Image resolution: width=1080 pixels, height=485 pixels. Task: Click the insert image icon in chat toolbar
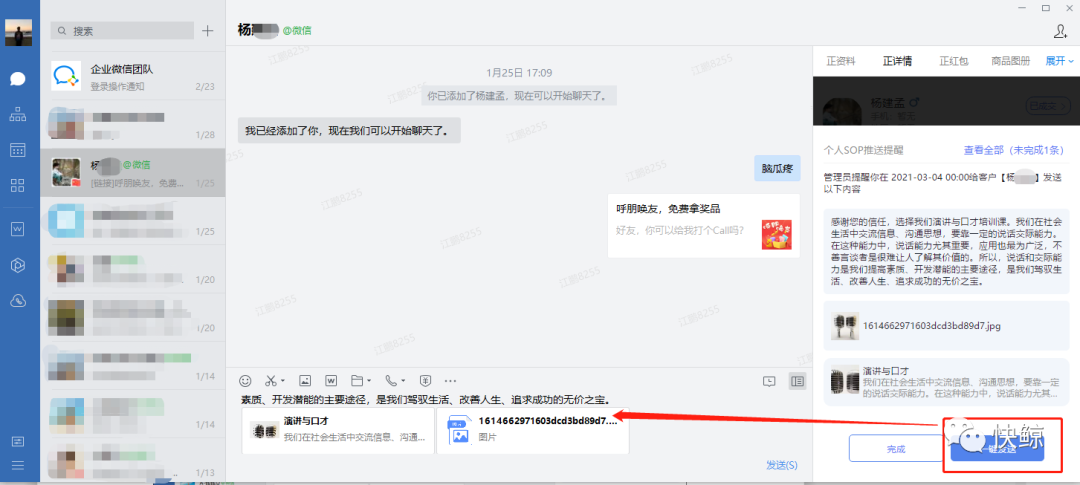click(x=306, y=381)
